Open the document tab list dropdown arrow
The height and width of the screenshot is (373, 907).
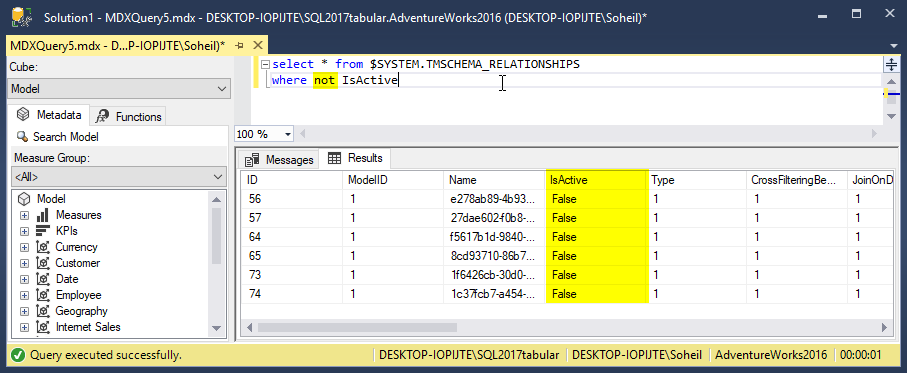click(x=894, y=46)
